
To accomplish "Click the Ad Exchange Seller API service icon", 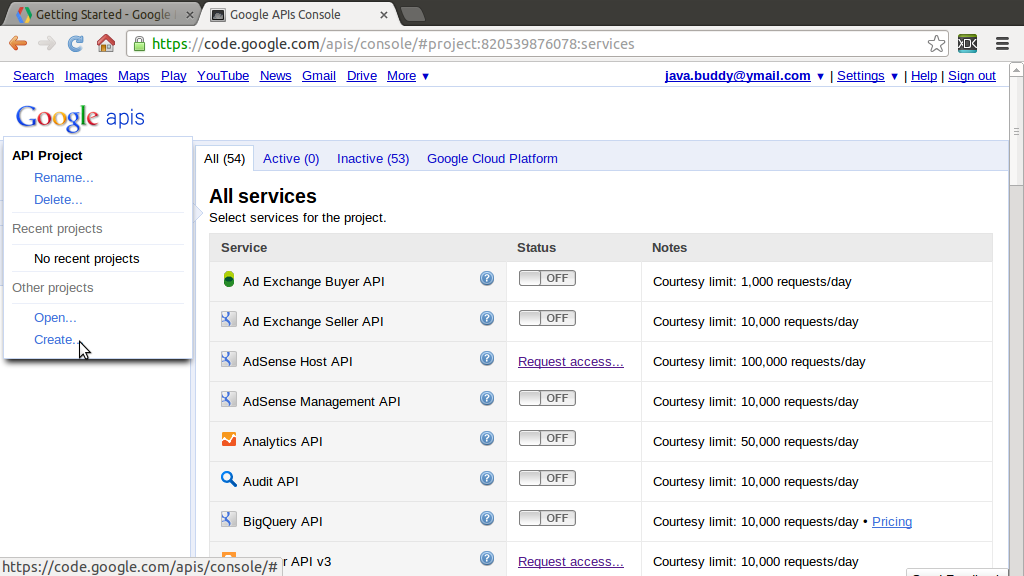I will pyautogui.click(x=229, y=319).
